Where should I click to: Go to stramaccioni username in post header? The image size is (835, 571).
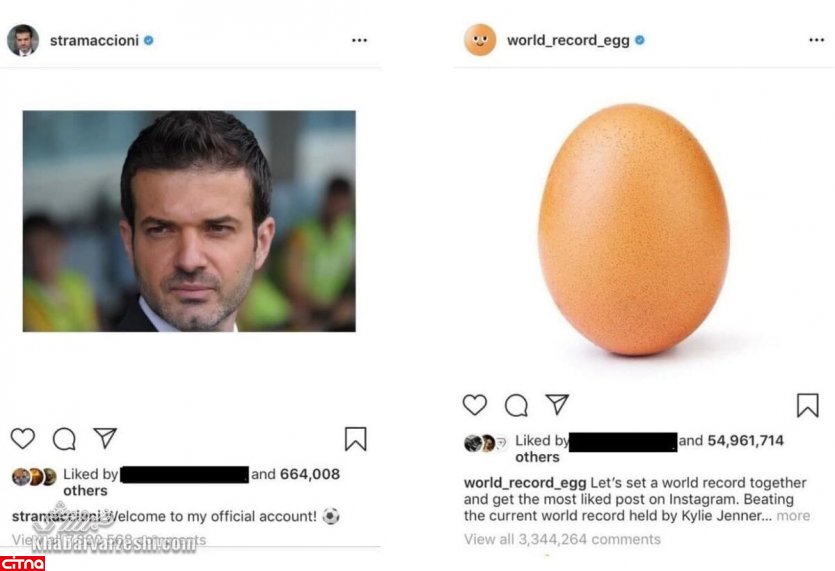coord(95,41)
